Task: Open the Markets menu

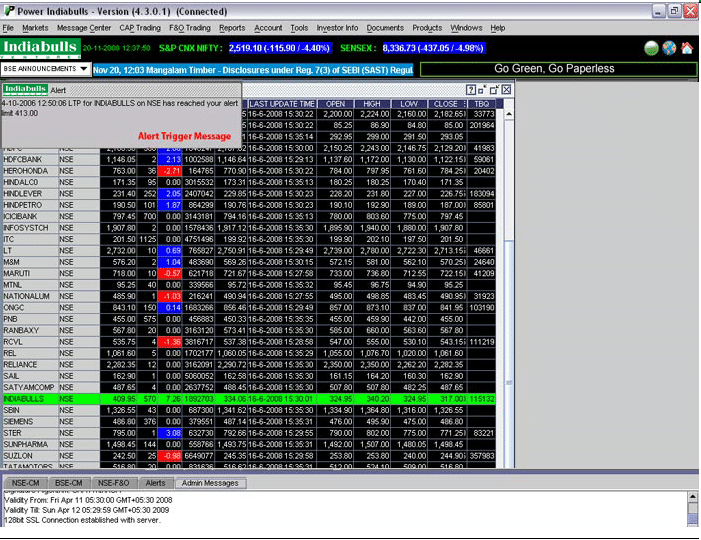Action: (x=35, y=28)
